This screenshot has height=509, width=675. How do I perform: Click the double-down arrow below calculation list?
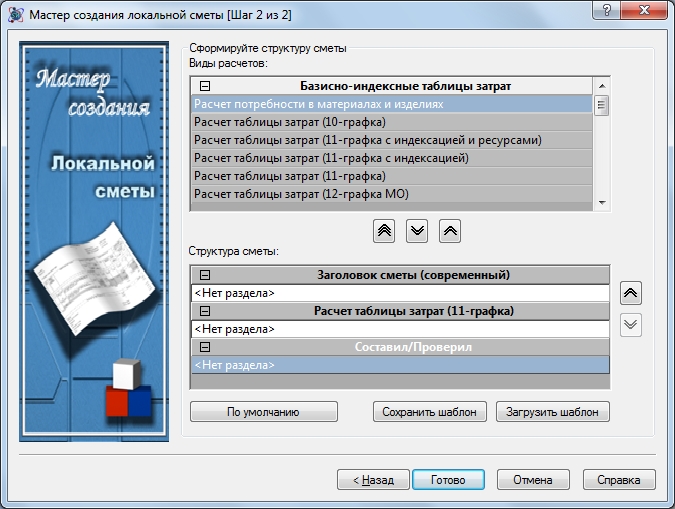pos(417,230)
